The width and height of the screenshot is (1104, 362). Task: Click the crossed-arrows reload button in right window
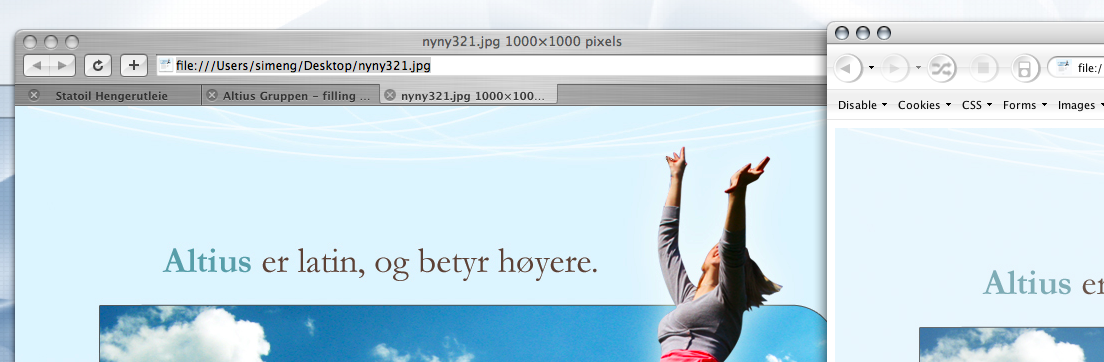[x=942, y=68]
